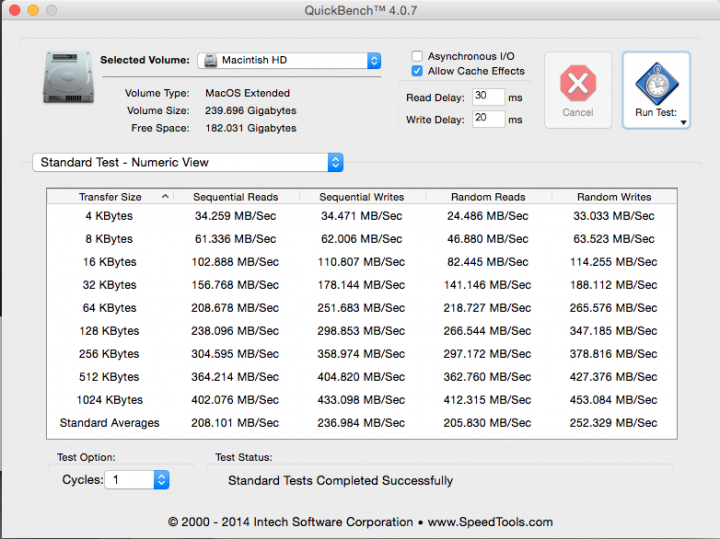Select the 16 KBytes row
This screenshot has height=539, width=720.
tap(362, 262)
